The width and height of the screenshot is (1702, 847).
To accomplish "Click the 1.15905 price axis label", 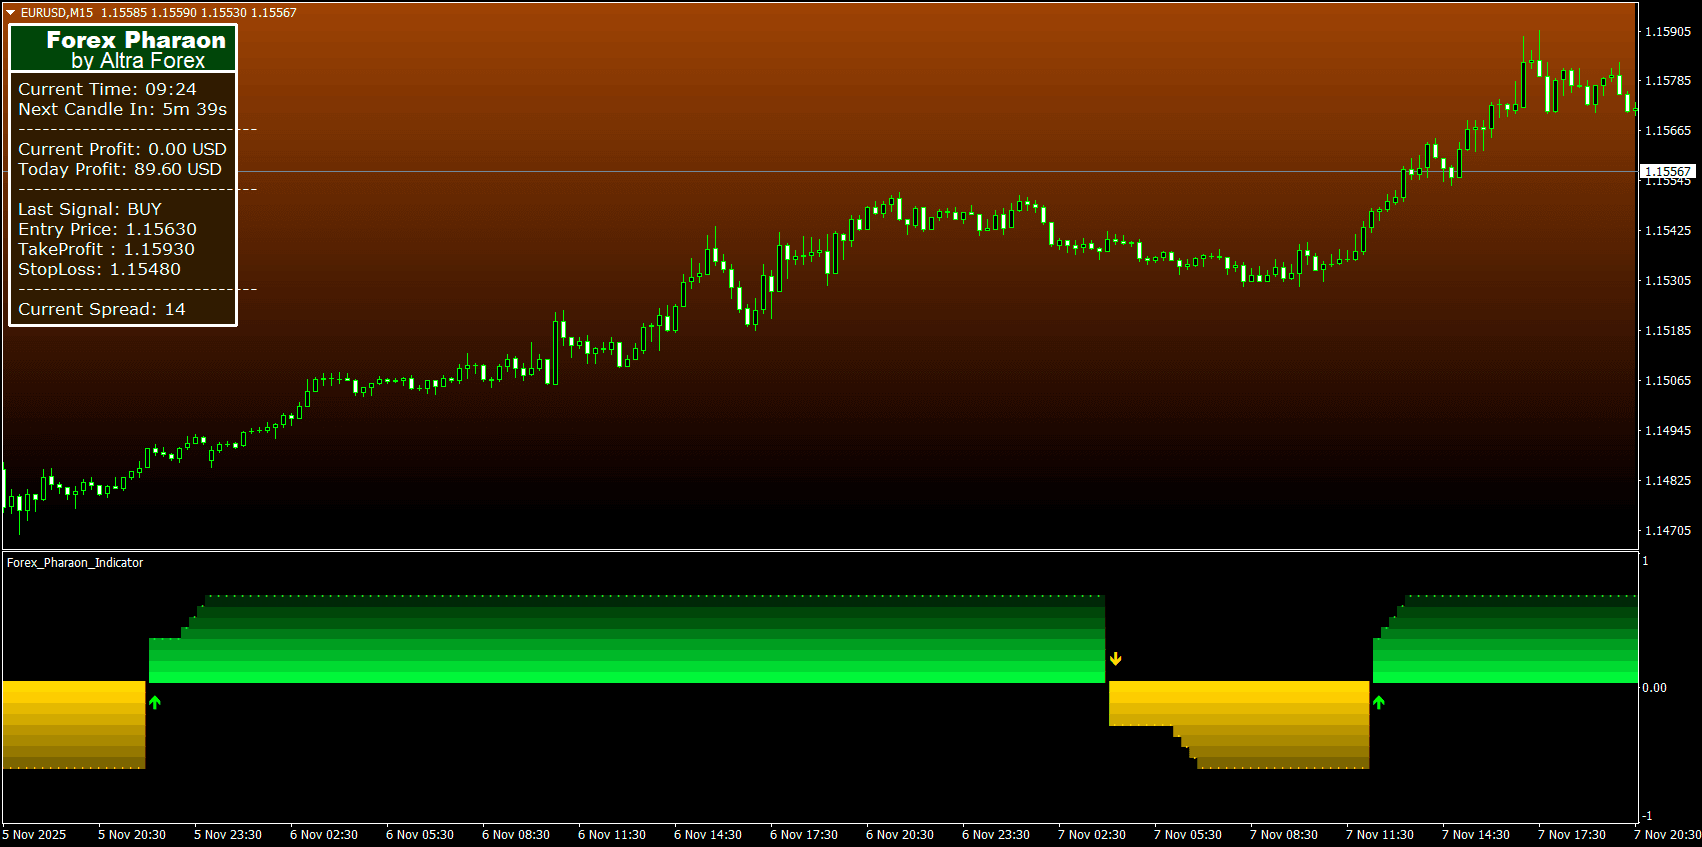I will point(1668,32).
